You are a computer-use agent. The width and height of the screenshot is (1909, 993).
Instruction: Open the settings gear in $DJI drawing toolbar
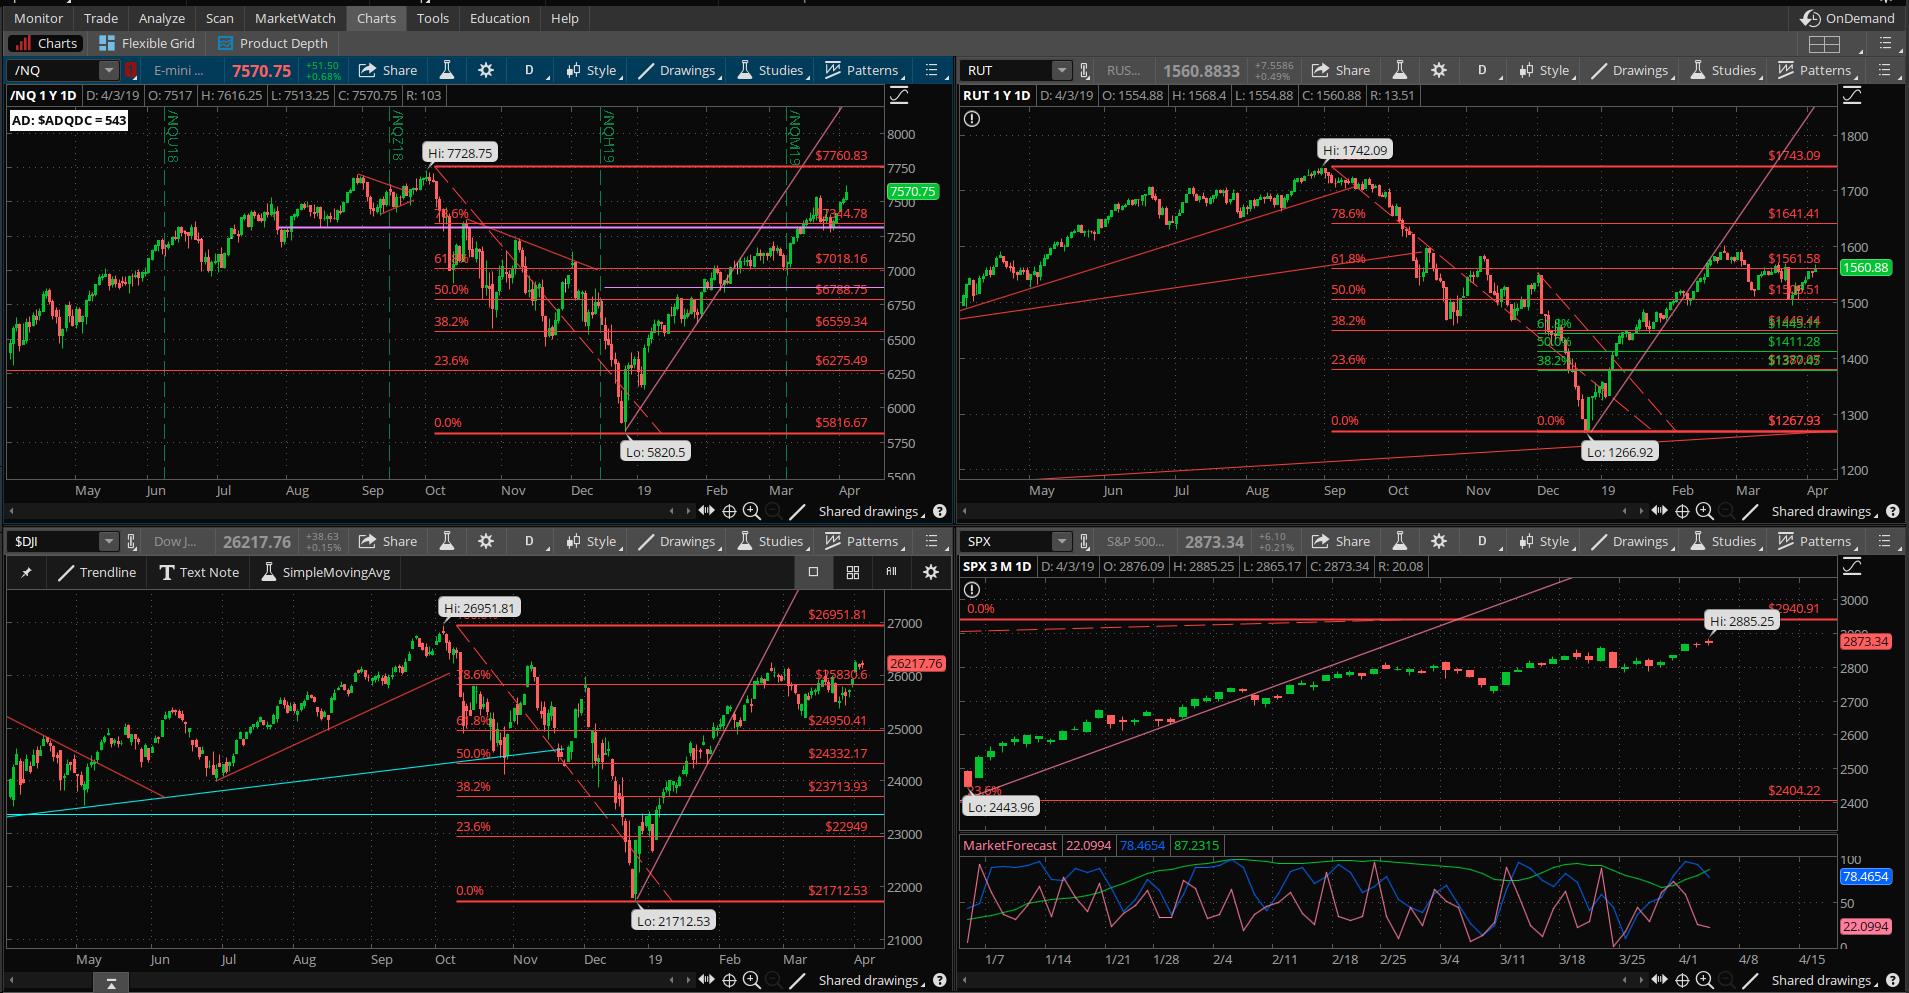point(931,572)
